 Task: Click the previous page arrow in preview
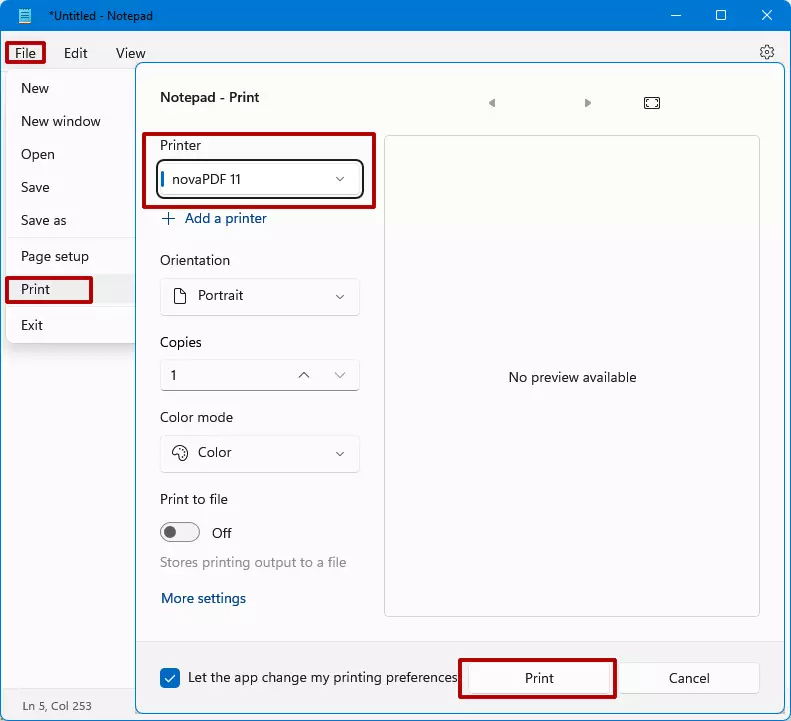point(492,103)
